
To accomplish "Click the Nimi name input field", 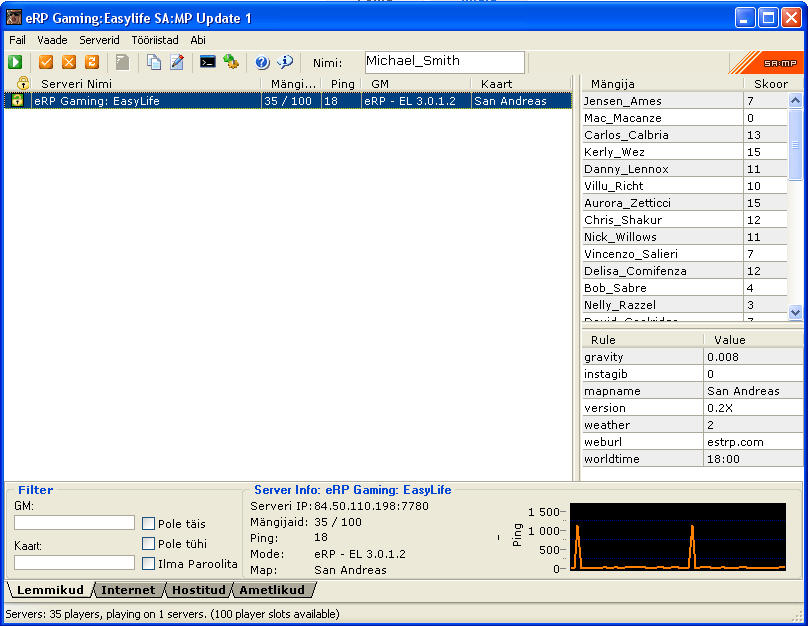I will pos(445,62).
